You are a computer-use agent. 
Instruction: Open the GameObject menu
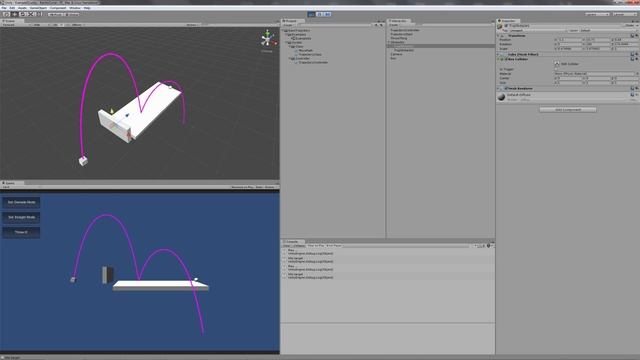point(38,8)
